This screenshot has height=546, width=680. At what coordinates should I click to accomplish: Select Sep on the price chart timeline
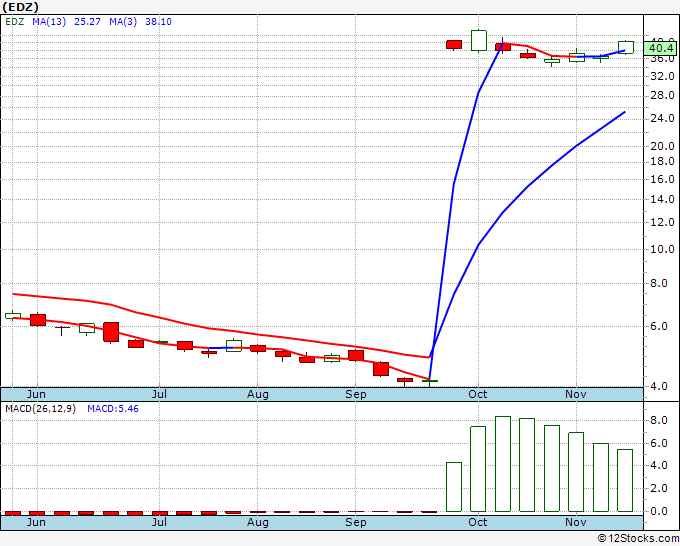(356, 394)
